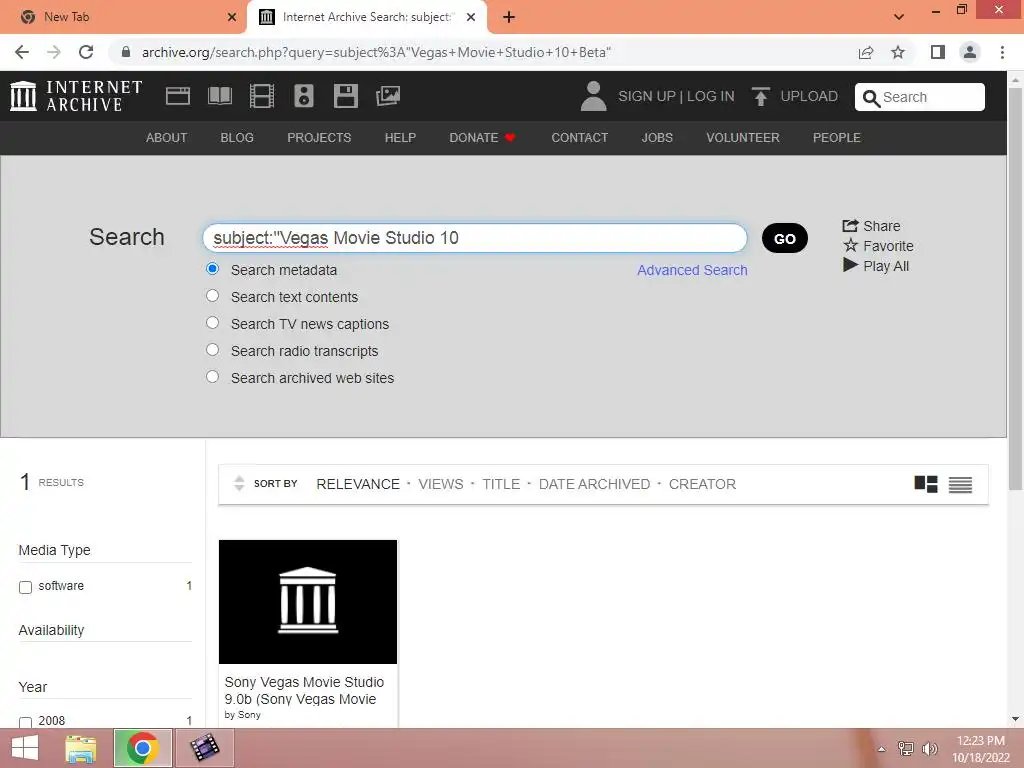
Task: Click the upload arrow icon
Action: click(760, 96)
